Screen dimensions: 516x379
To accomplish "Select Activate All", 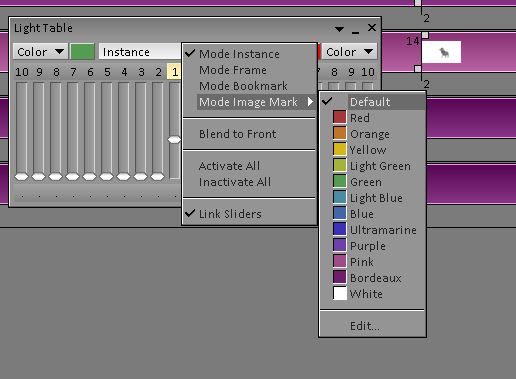I will pyautogui.click(x=249, y=166).
